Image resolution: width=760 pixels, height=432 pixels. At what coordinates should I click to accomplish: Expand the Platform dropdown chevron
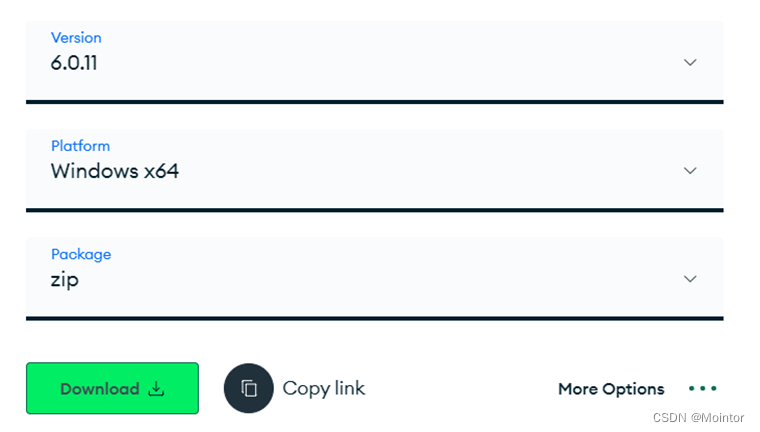(x=690, y=170)
